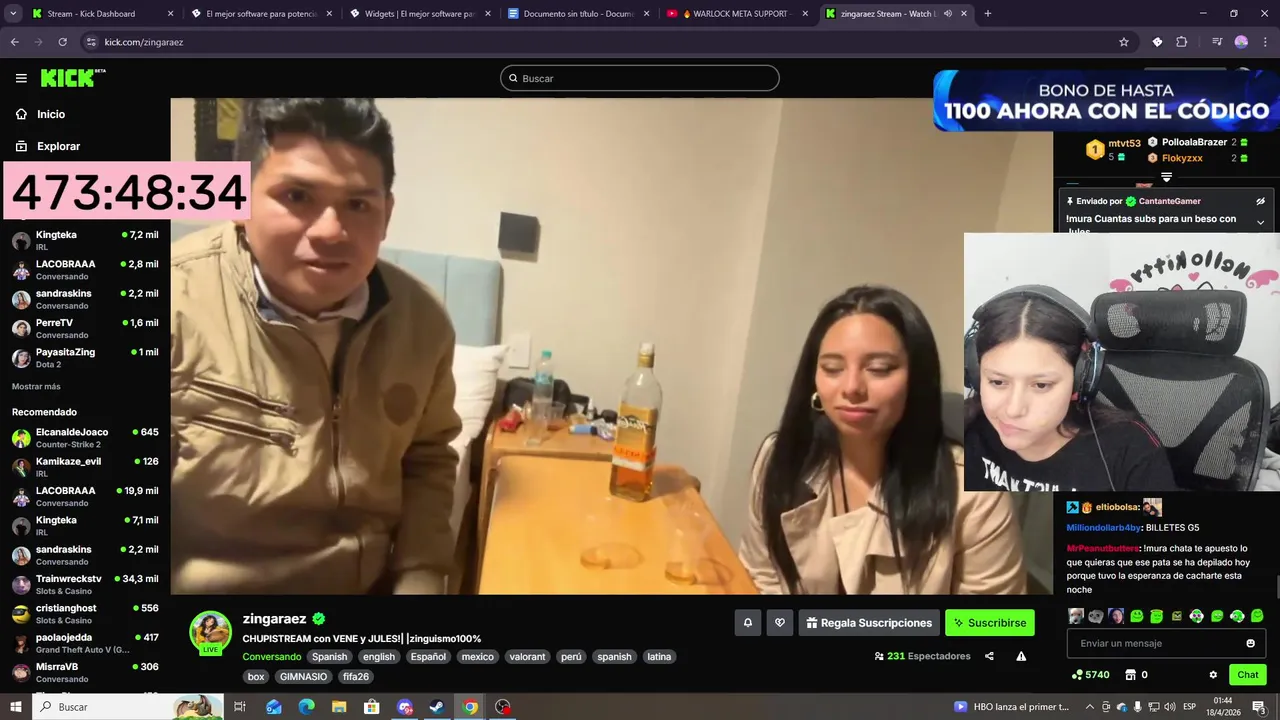Viewport: 1280px width, 720px height.
Task: Expand the gifters leaderboard handle
Action: click(x=1166, y=177)
